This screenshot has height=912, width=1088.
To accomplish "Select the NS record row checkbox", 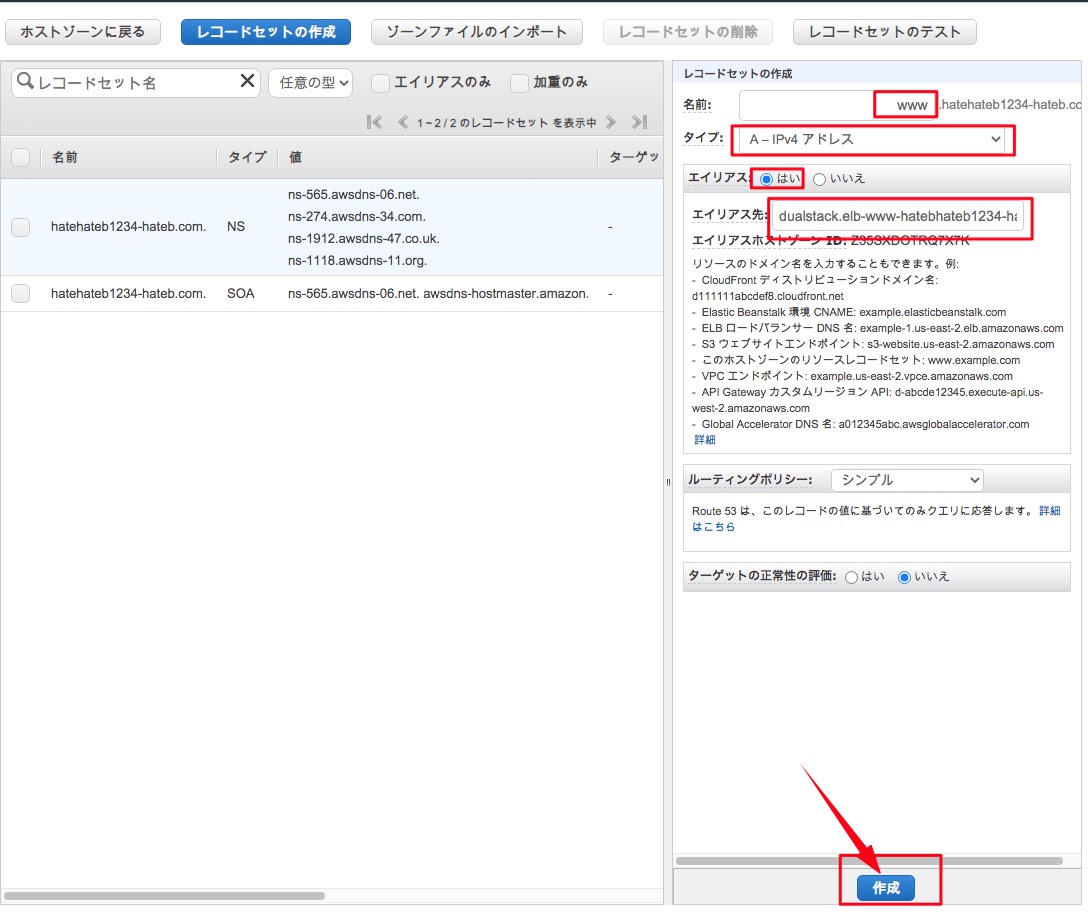I will [x=21, y=227].
